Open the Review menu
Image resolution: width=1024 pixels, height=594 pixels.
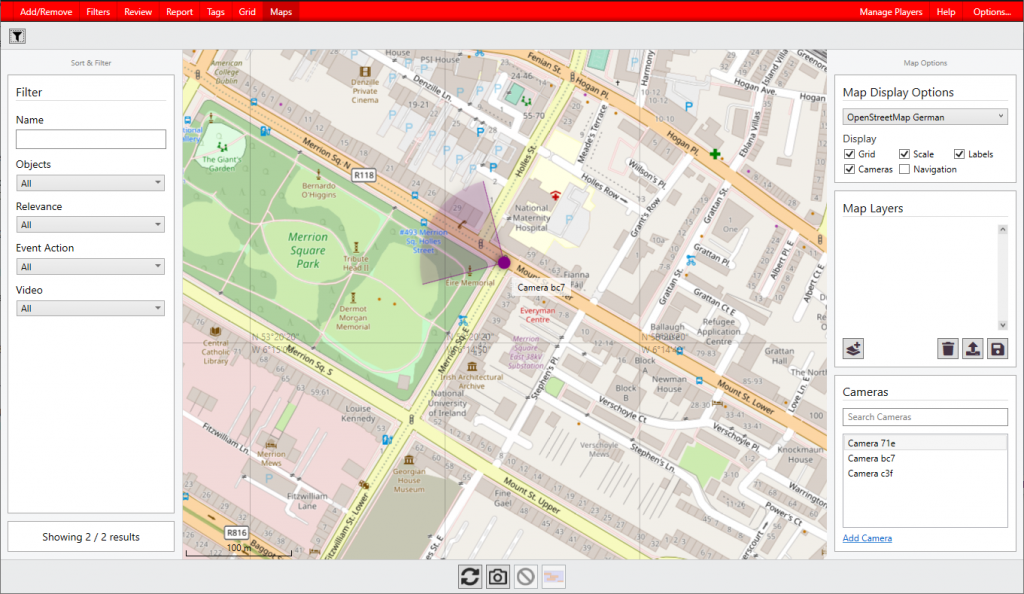tap(138, 12)
